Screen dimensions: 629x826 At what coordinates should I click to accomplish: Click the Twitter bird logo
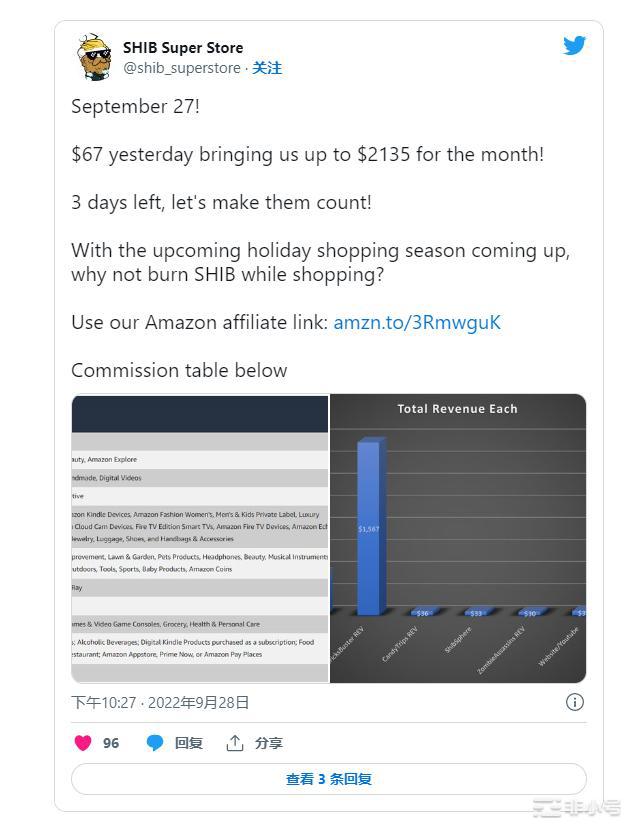point(573,45)
